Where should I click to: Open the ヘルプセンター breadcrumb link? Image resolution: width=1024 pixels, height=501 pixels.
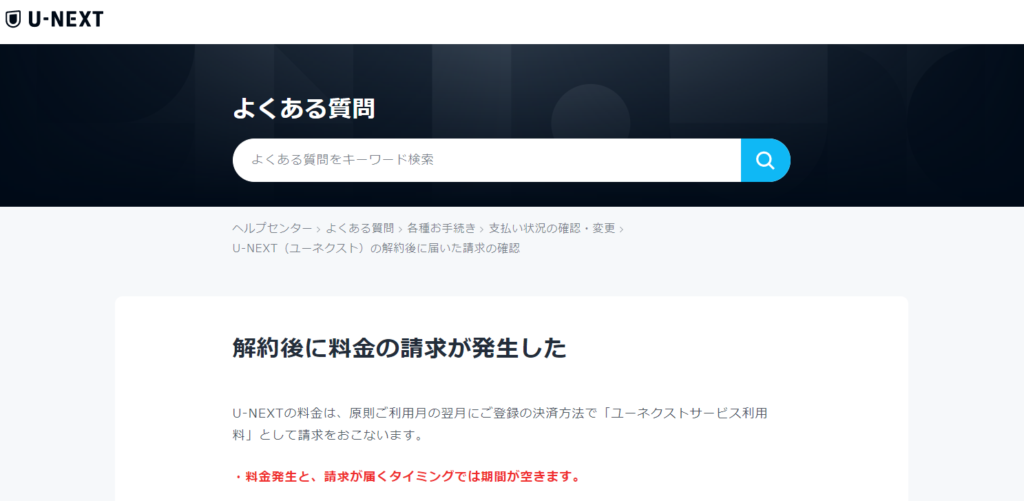coord(272,229)
